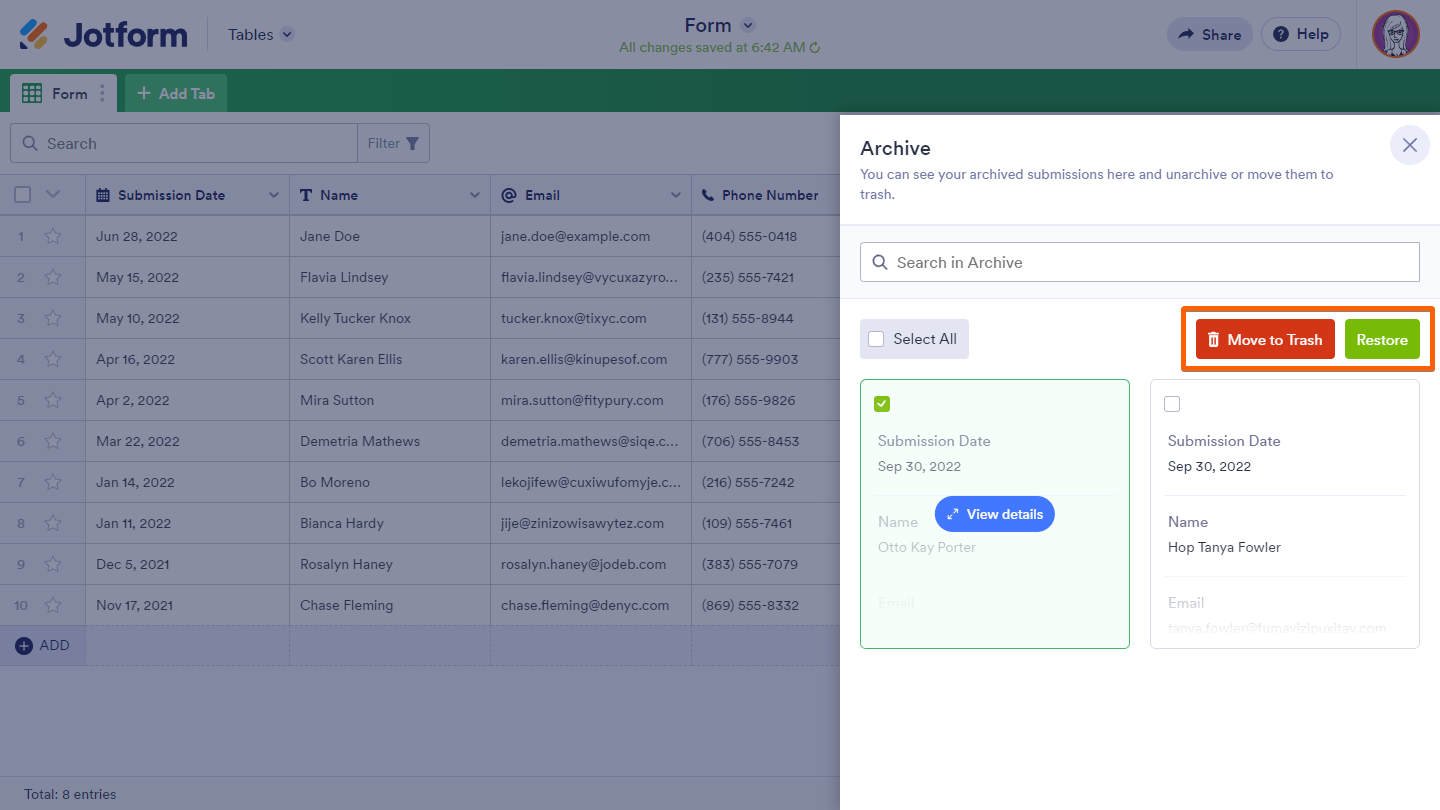Add a new row with ADD
Screen dimensions: 1440x810
[43, 646]
